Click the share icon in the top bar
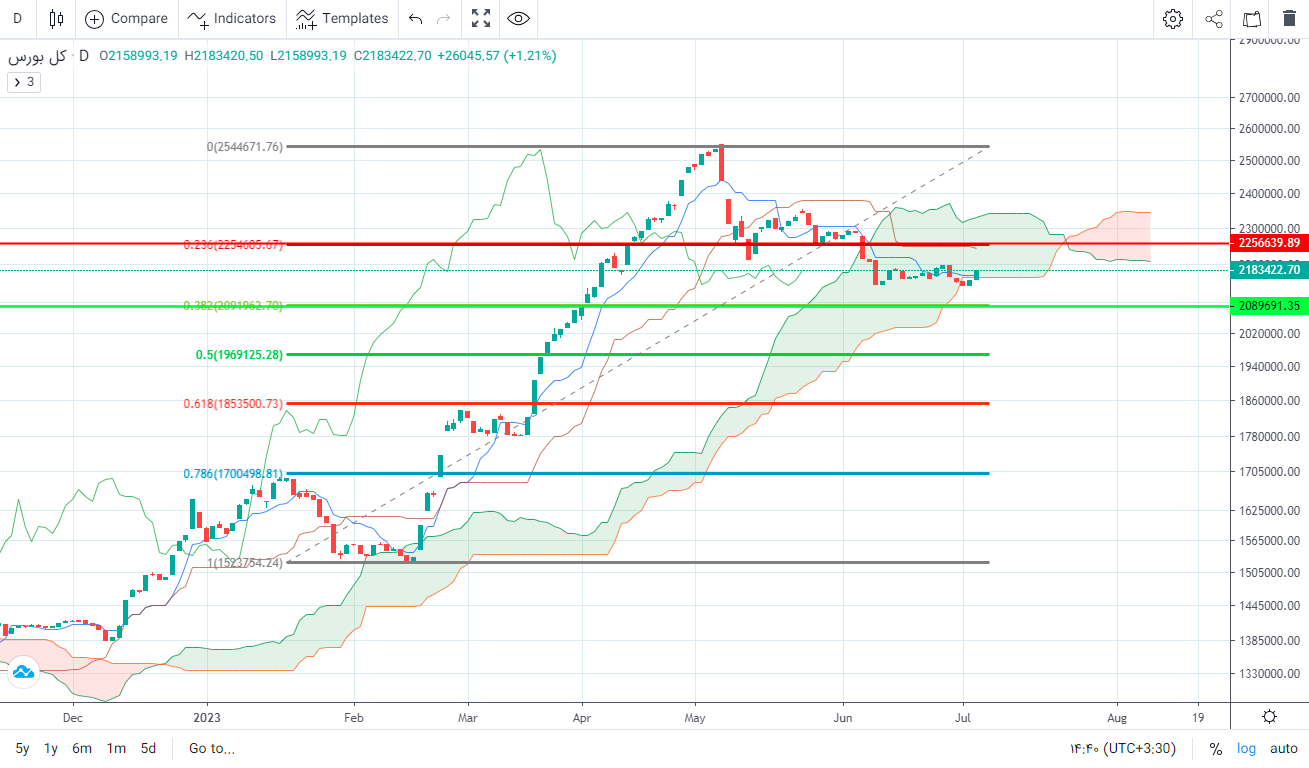 pyautogui.click(x=1213, y=18)
